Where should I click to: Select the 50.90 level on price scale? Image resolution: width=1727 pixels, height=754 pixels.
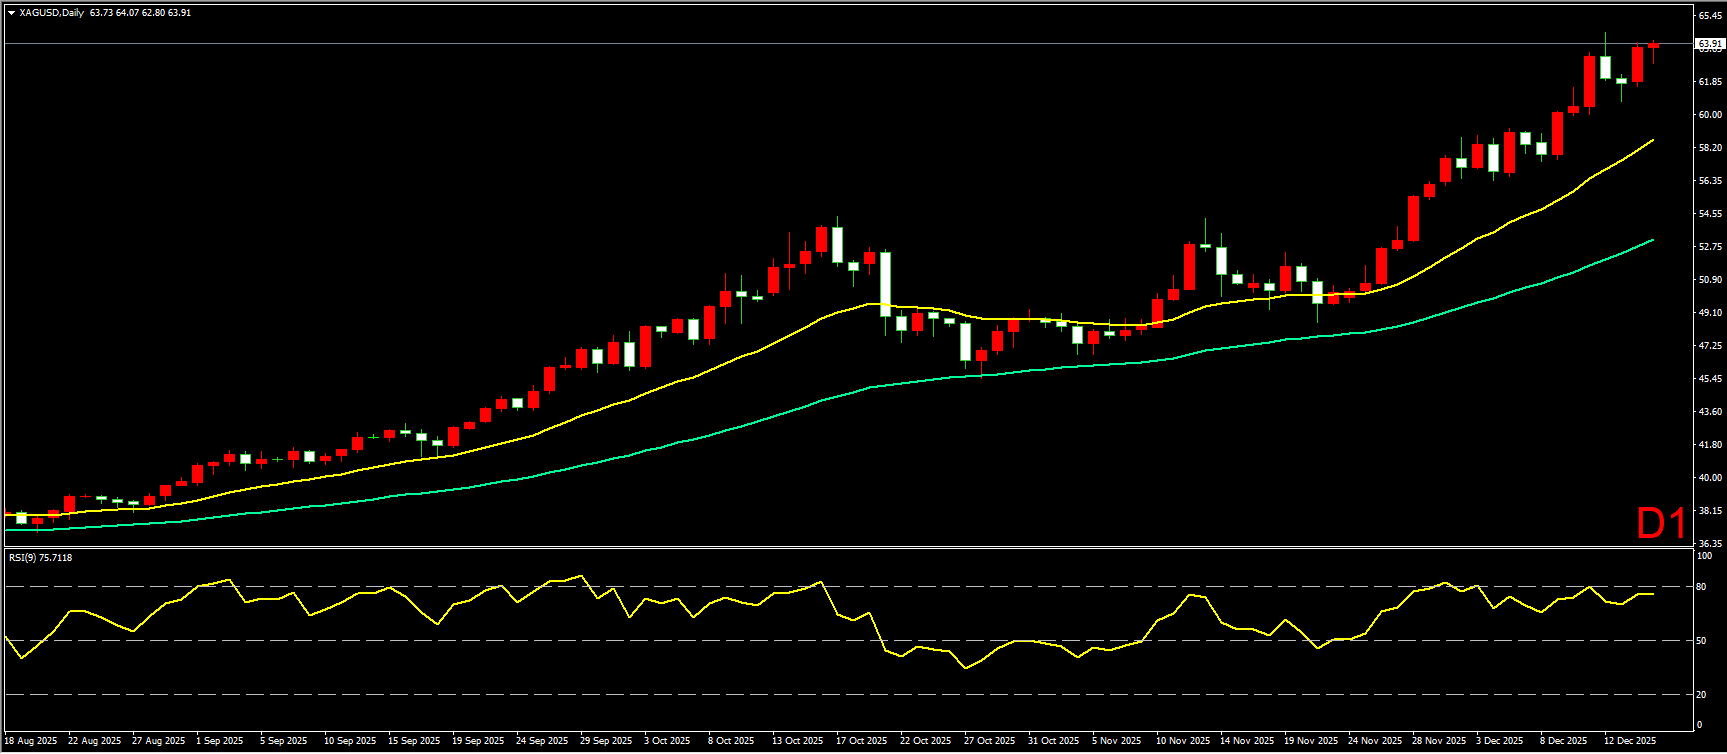(1709, 280)
